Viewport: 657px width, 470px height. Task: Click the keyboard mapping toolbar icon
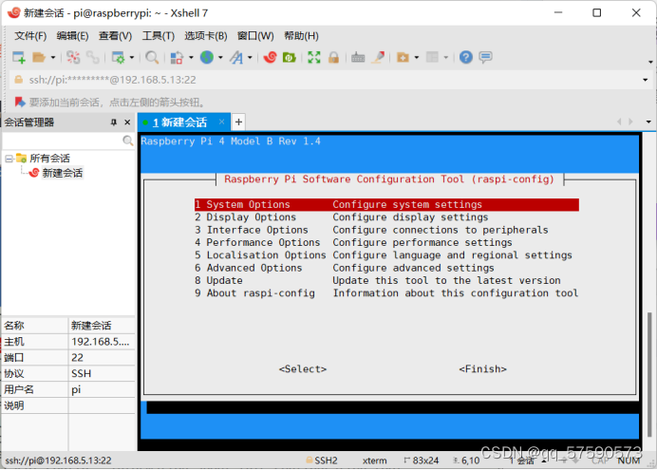coord(357,57)
